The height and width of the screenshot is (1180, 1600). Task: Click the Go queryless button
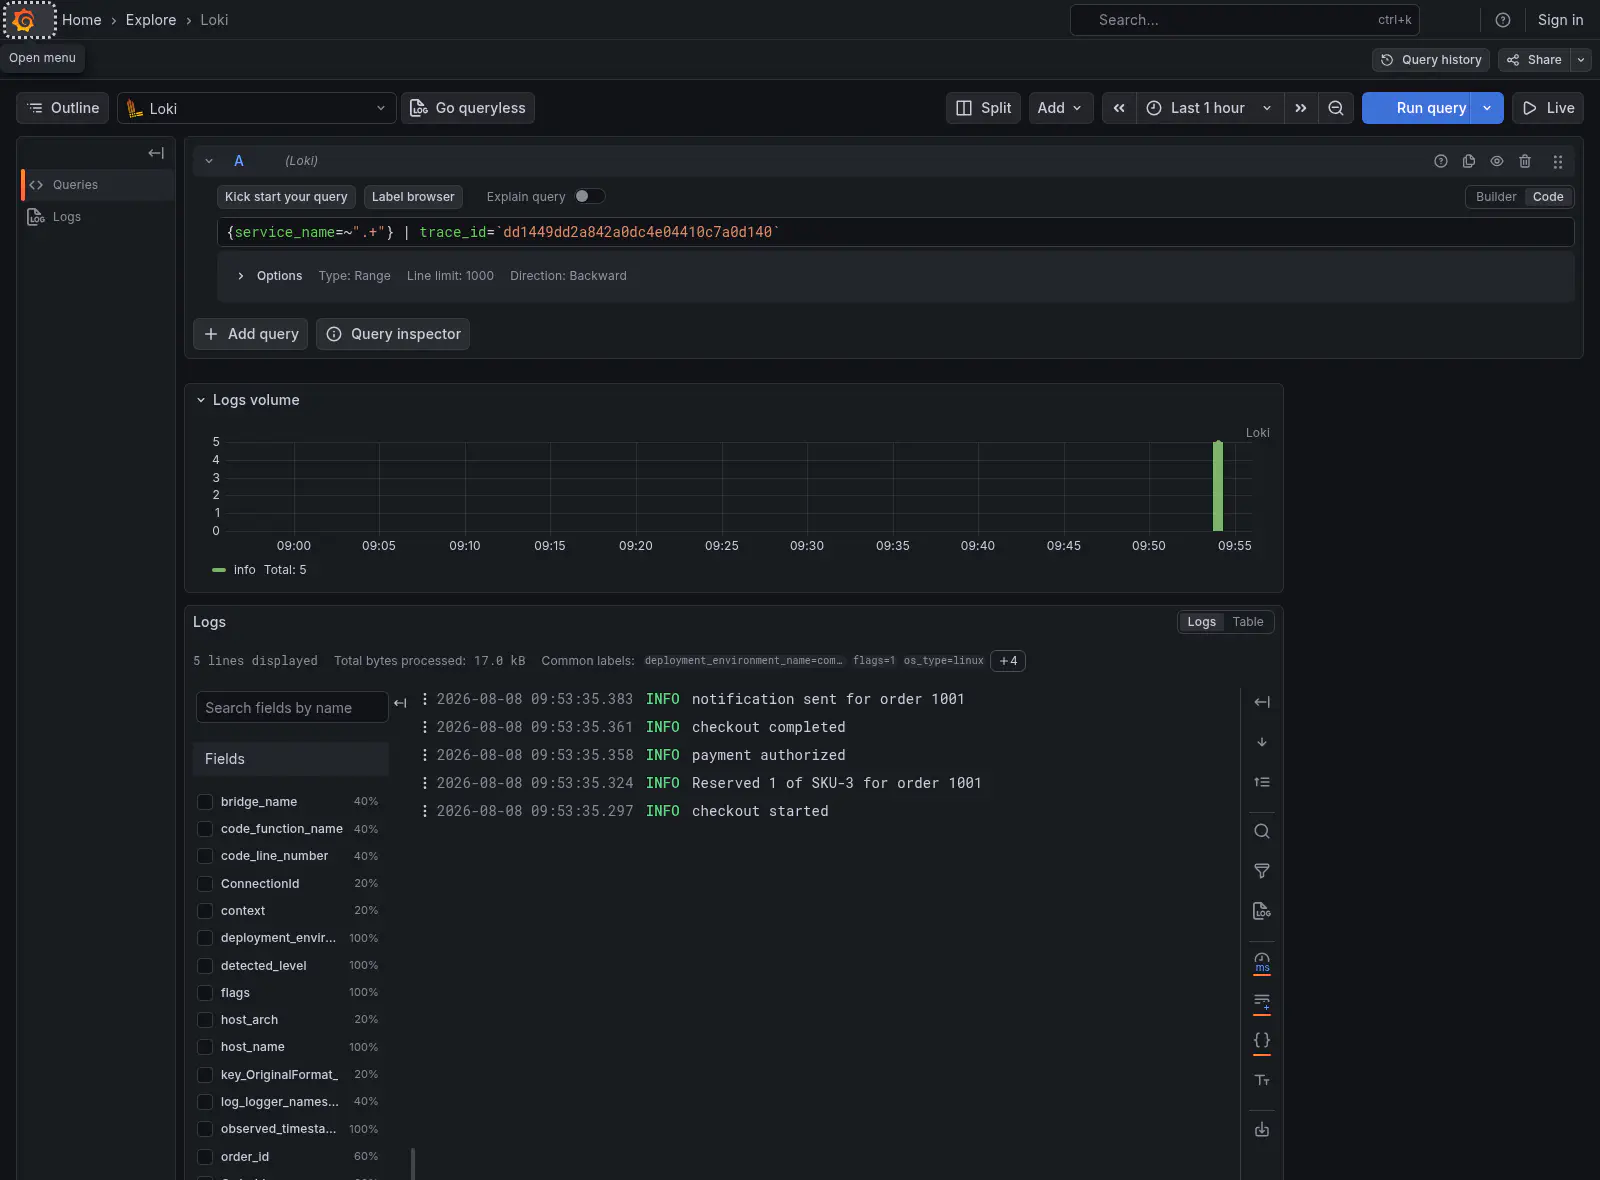coord(468,108)
